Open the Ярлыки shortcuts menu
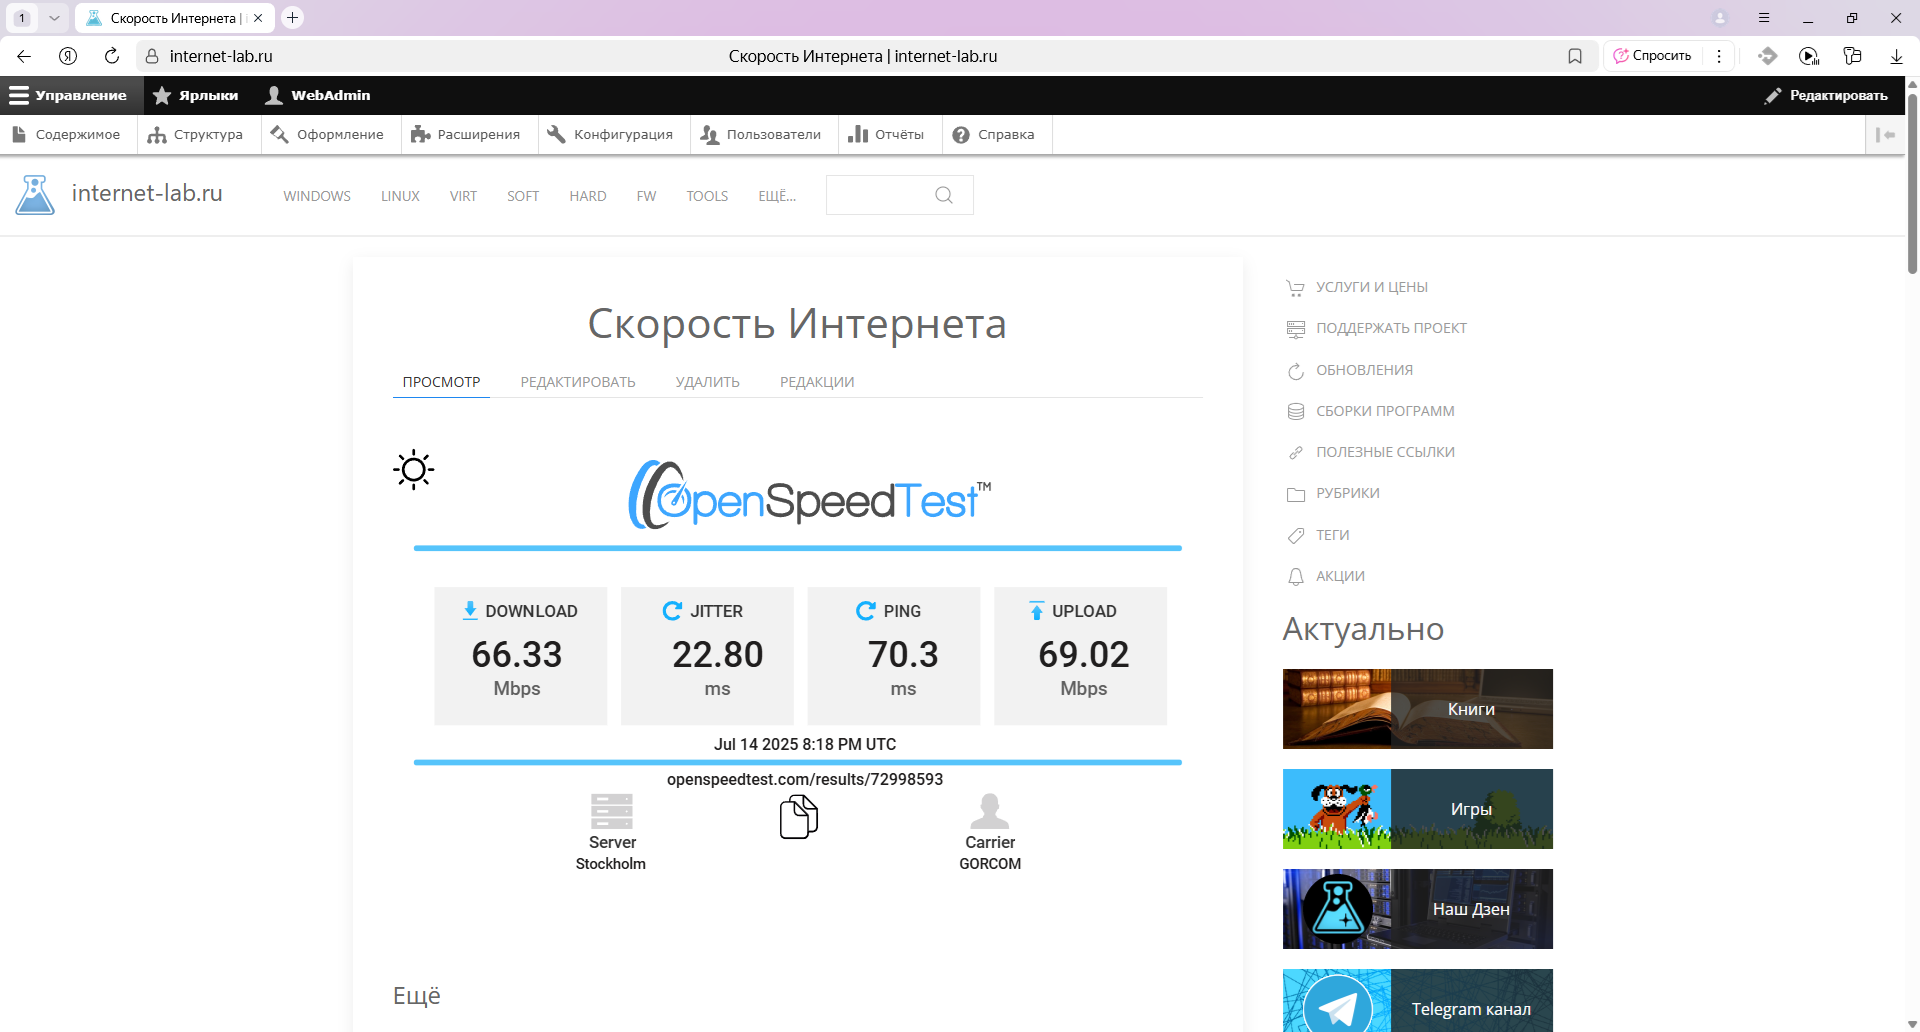Screen dimensions: 1920x1032 coord(196,95)
